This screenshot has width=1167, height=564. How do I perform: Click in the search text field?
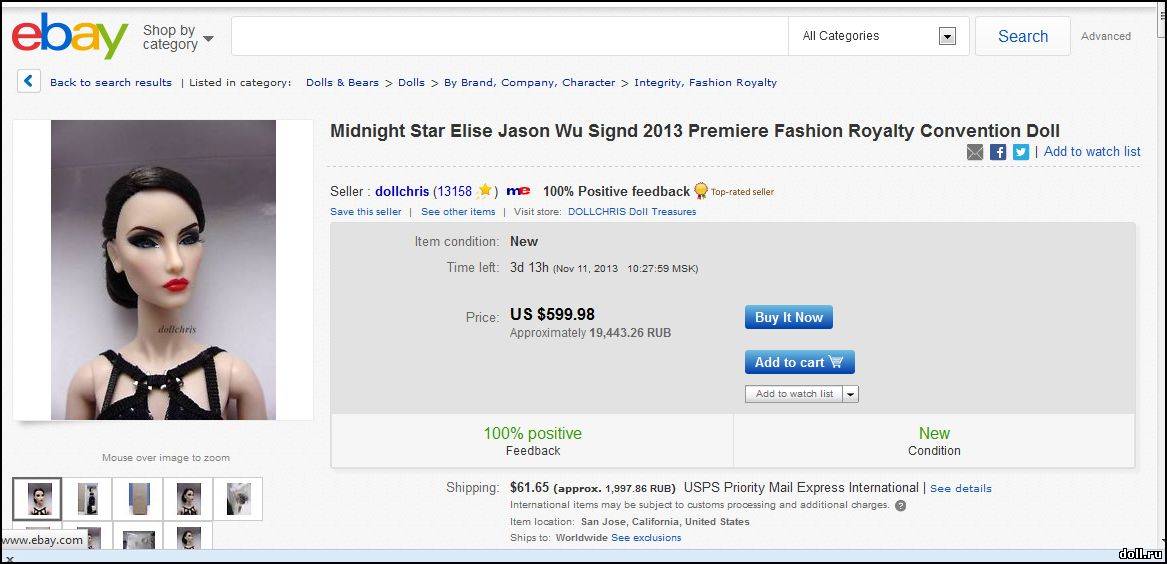point(510,36)
